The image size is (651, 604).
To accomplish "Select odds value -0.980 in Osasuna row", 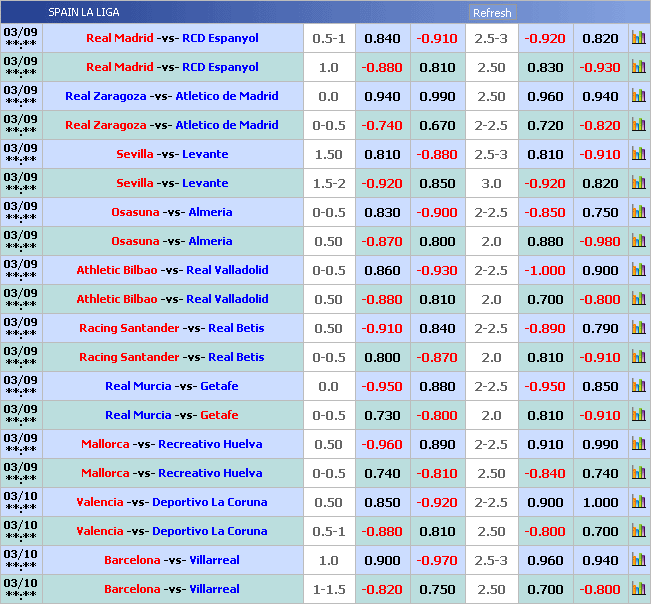I will point(600,242).
